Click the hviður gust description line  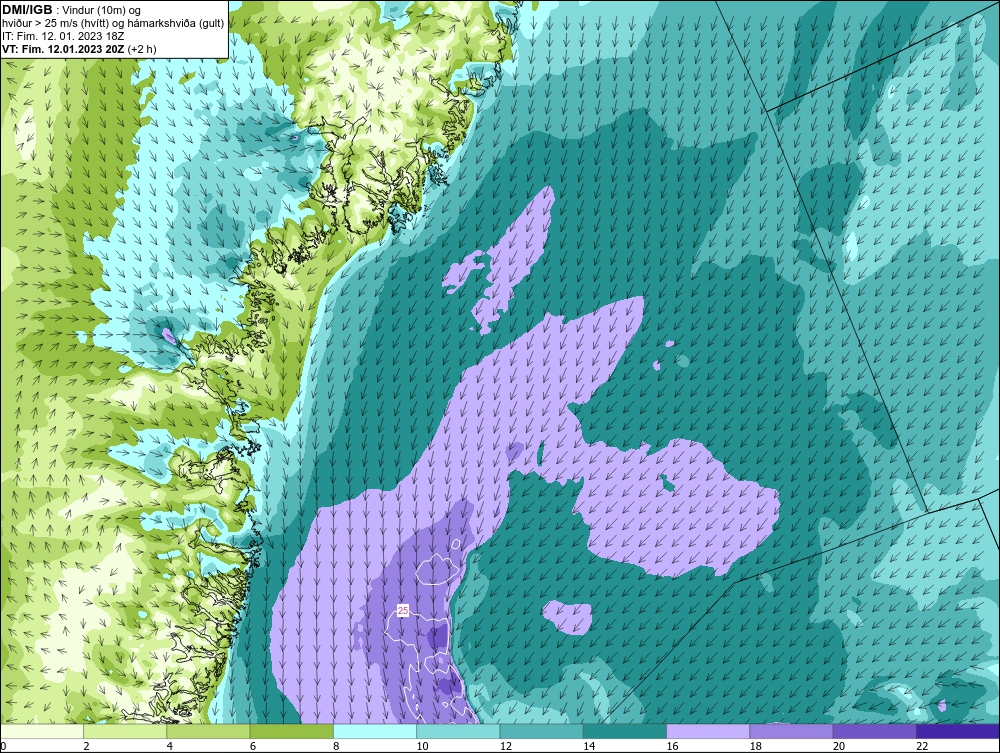click(x=113, y=24)
